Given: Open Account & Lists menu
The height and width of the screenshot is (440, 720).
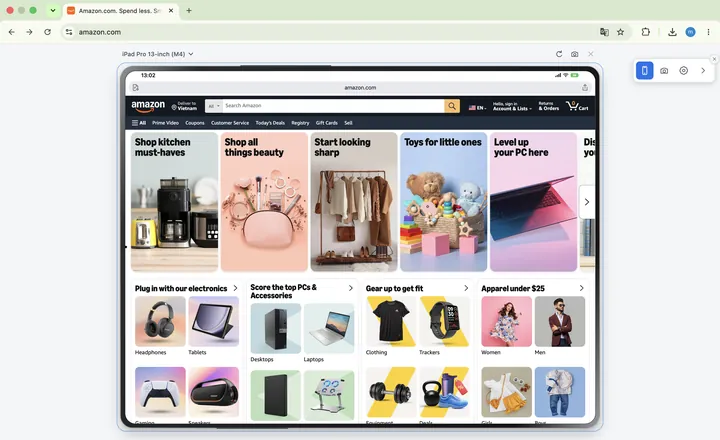Looking at the screenshot, I should (x=512, y=106).
